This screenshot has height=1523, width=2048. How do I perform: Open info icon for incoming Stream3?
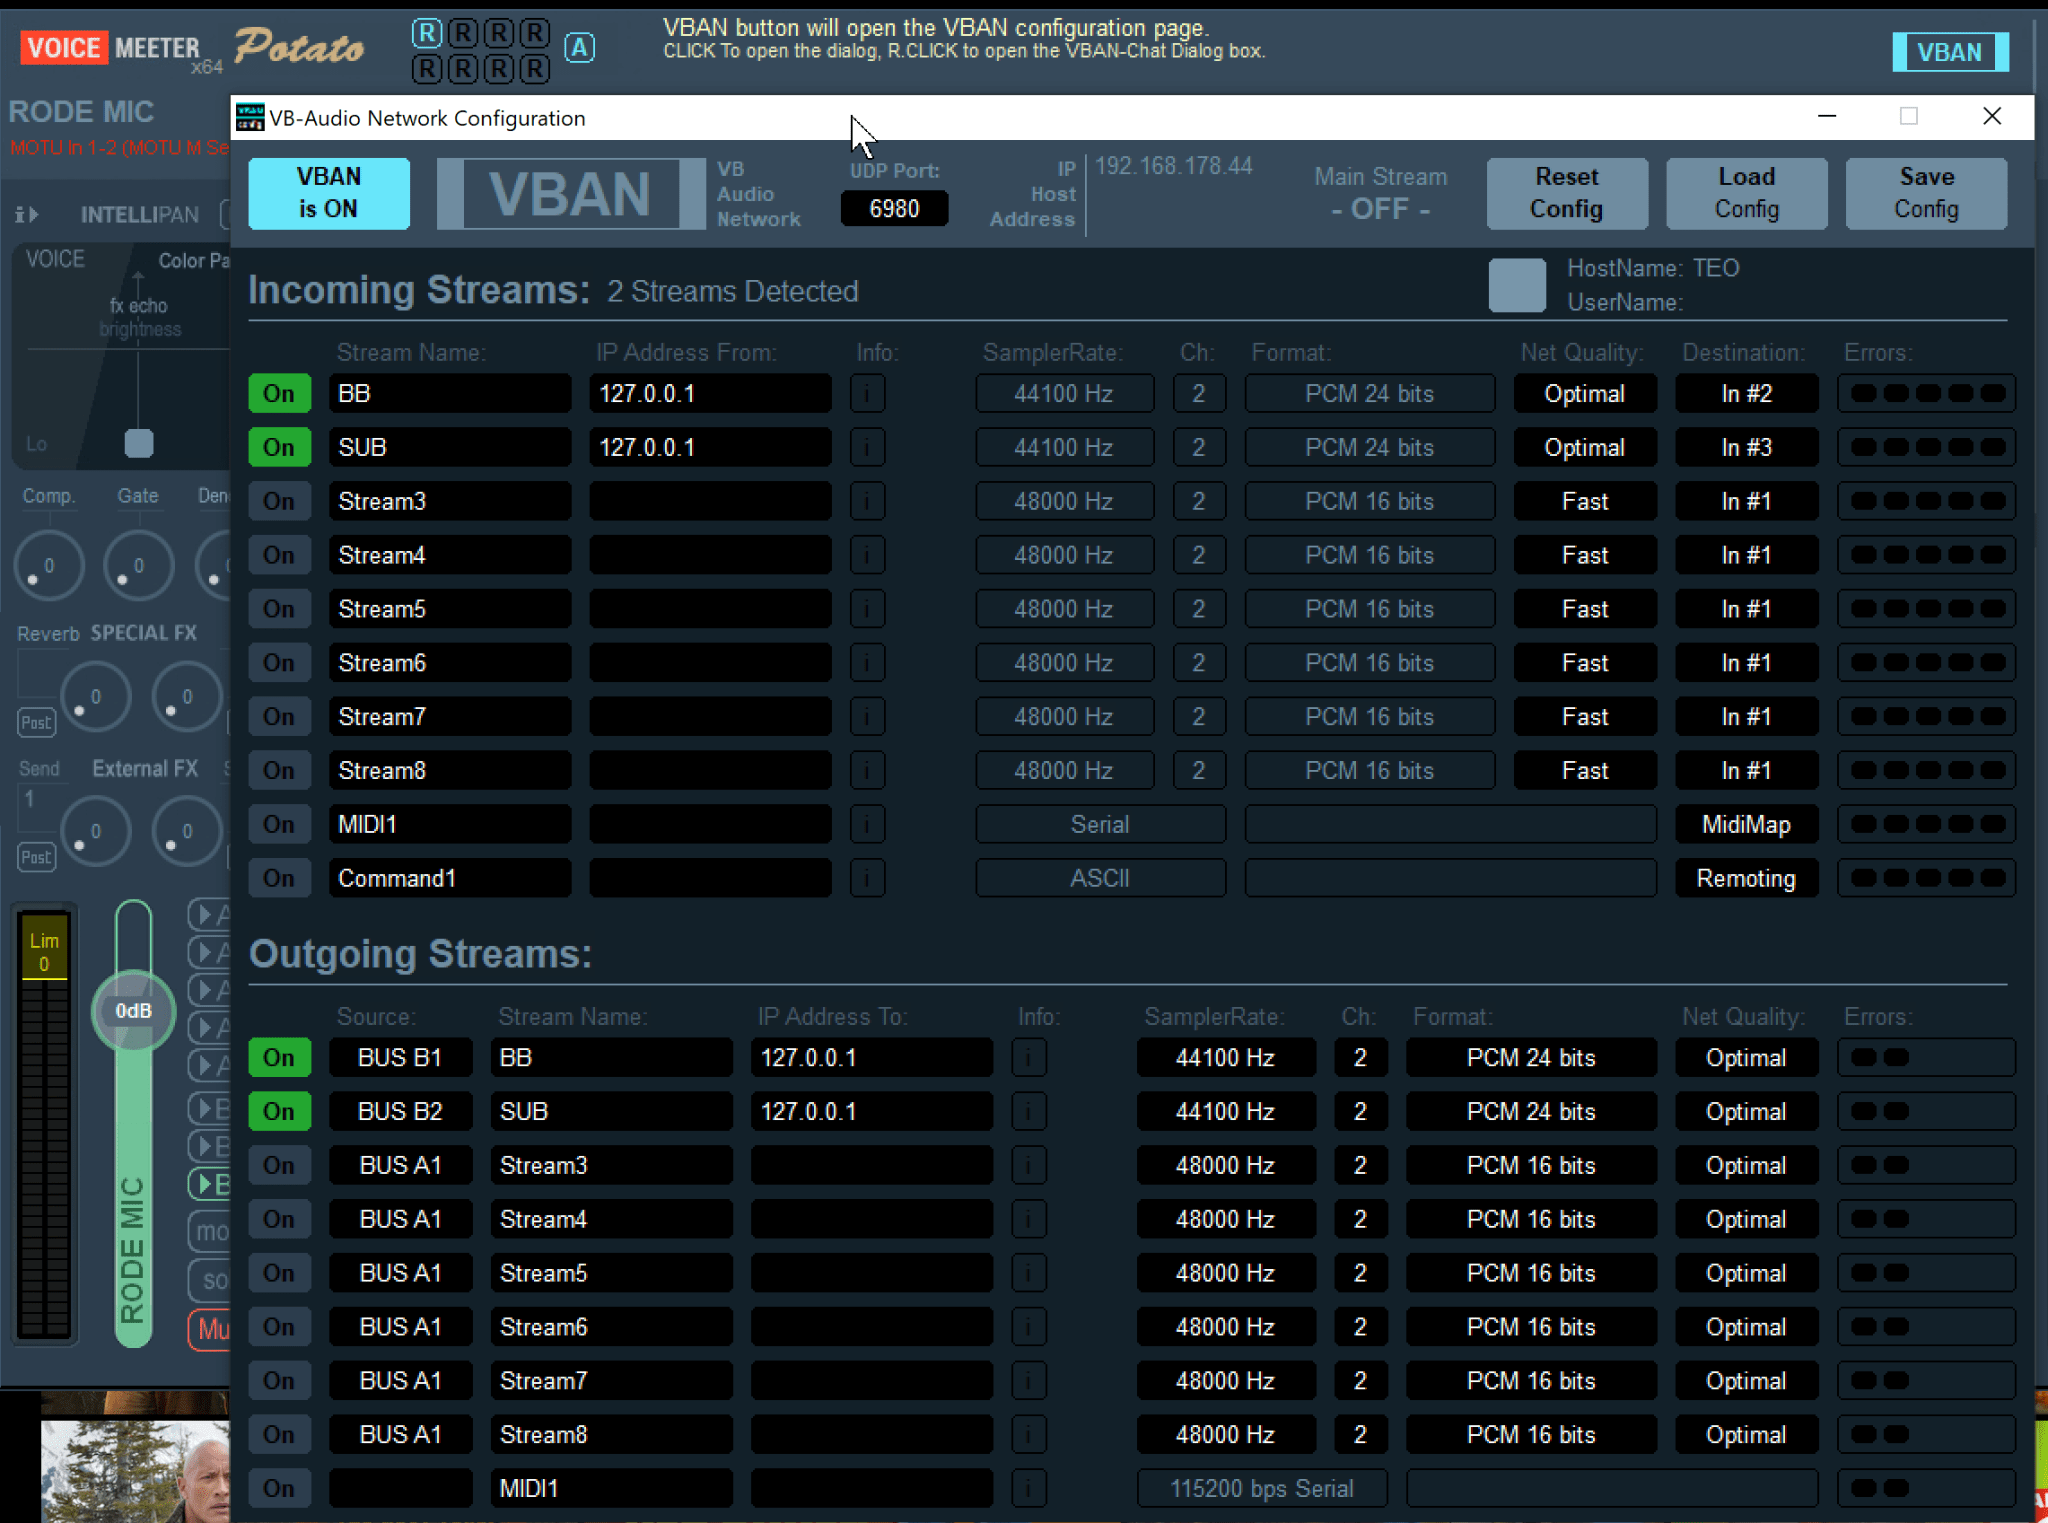(x=867, y=501)
